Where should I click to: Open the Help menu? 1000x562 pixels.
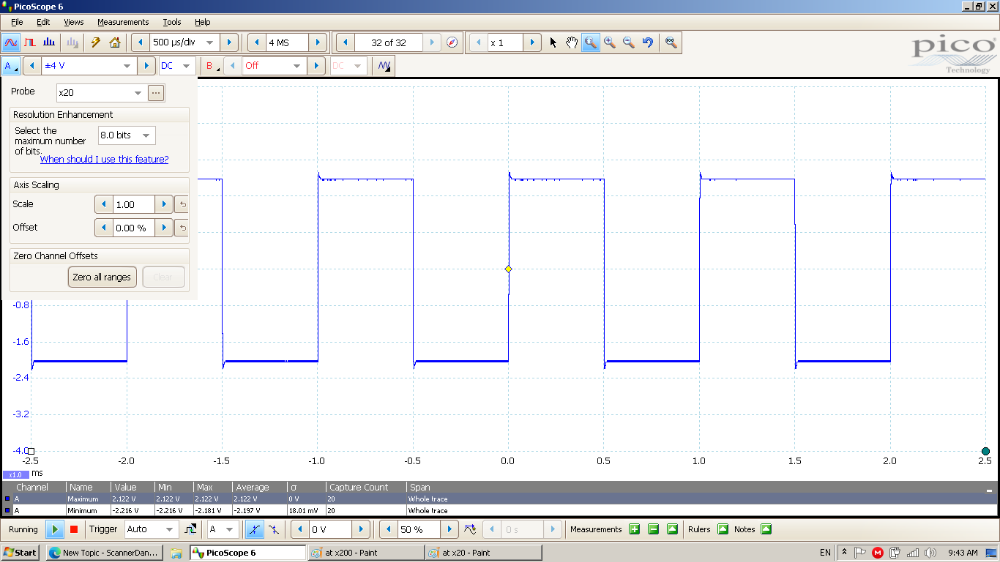(202, 22)
